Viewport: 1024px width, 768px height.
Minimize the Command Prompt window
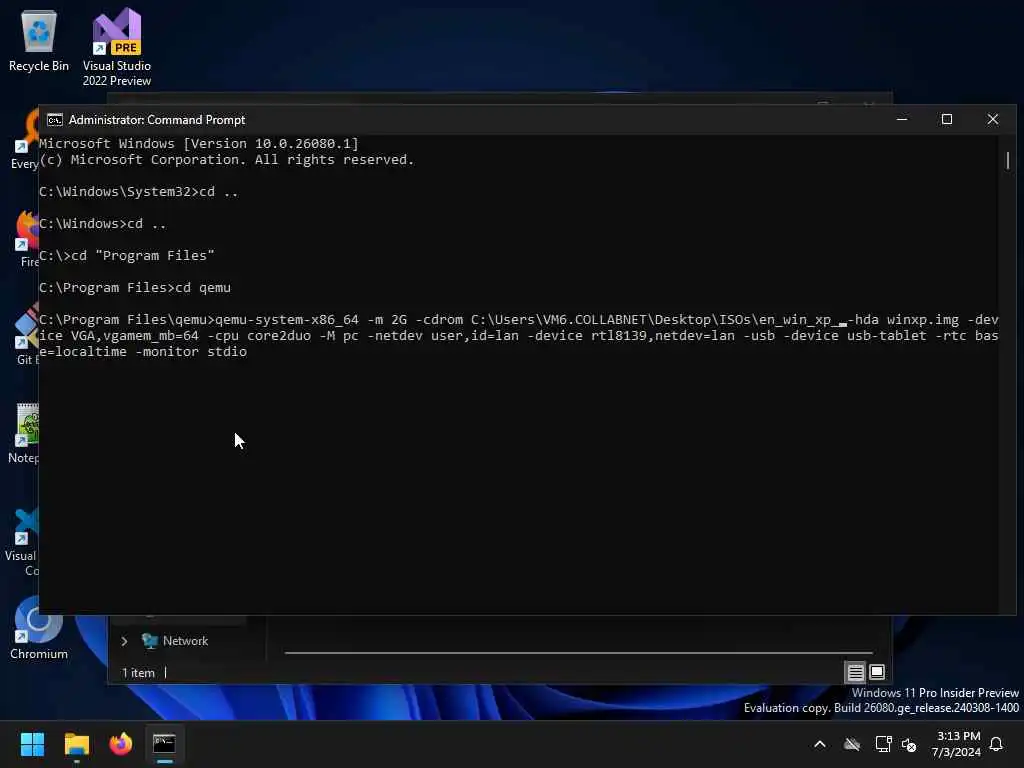902,120
